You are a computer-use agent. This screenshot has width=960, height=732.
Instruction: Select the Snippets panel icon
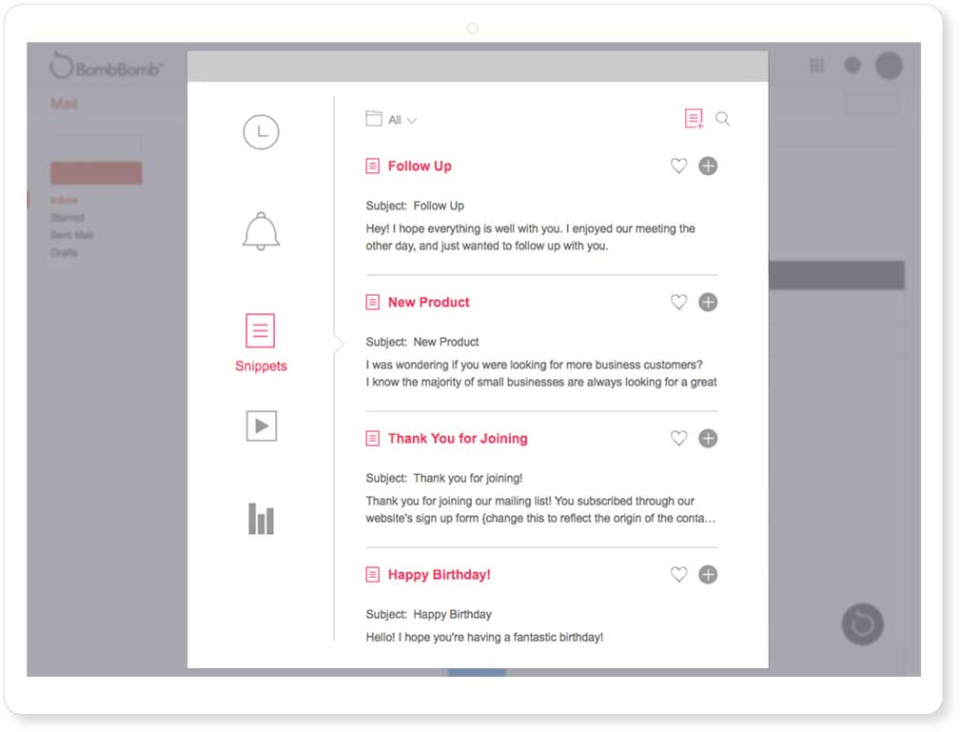[x=260, y=330]
